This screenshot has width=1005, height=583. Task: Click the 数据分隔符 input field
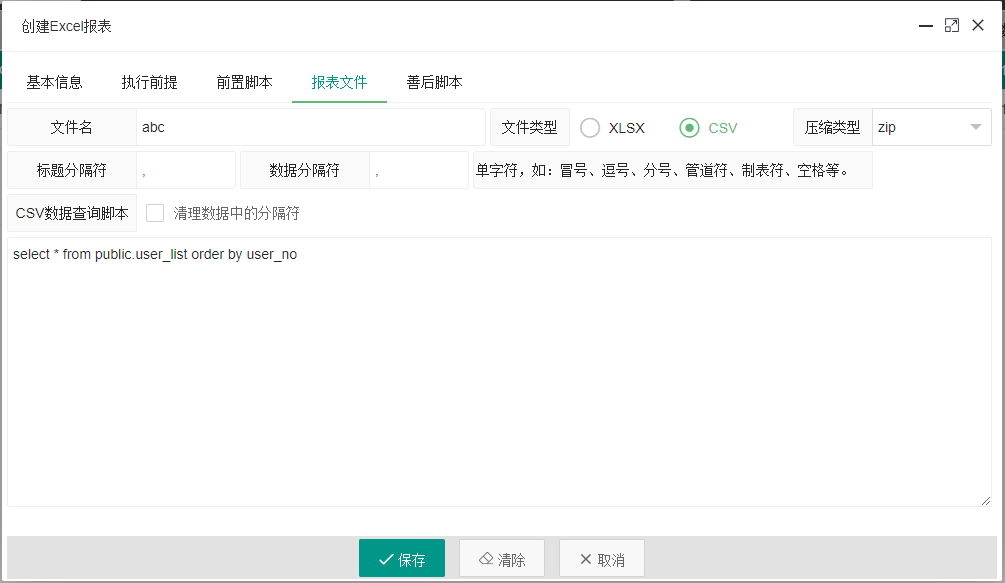click(419, 170)
